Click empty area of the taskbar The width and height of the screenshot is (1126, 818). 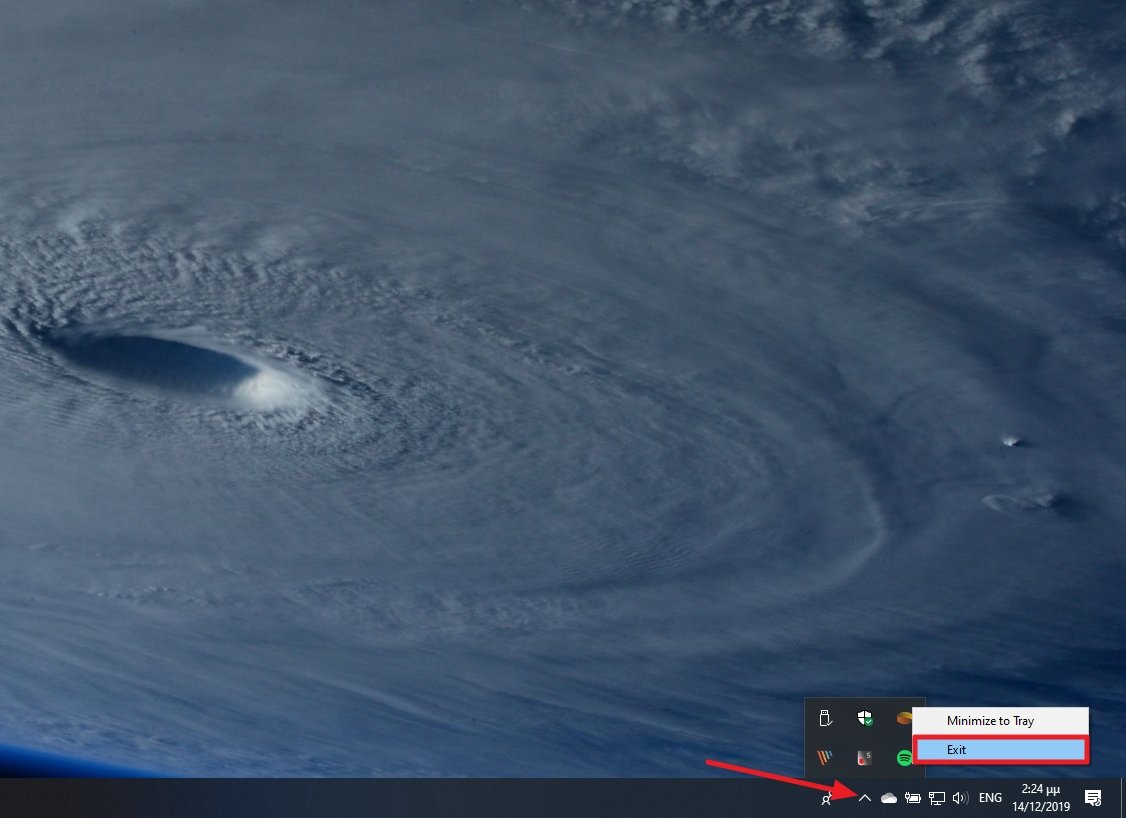pos(400,798)
